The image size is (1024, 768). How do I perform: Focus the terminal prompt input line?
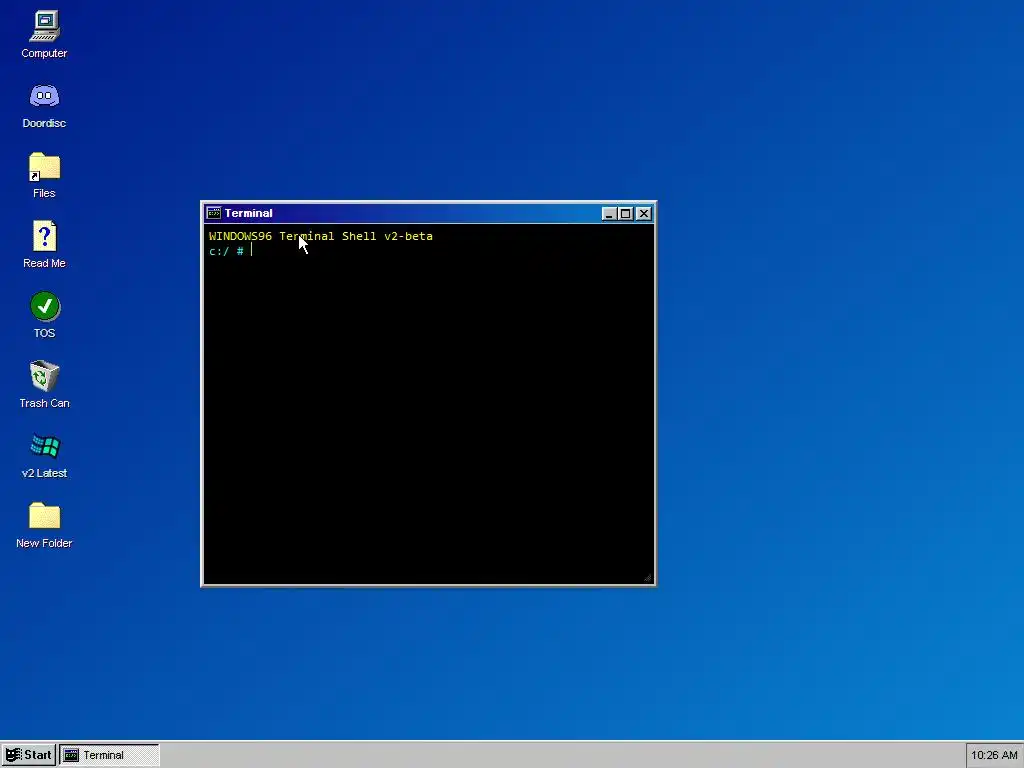coord(428,251)
